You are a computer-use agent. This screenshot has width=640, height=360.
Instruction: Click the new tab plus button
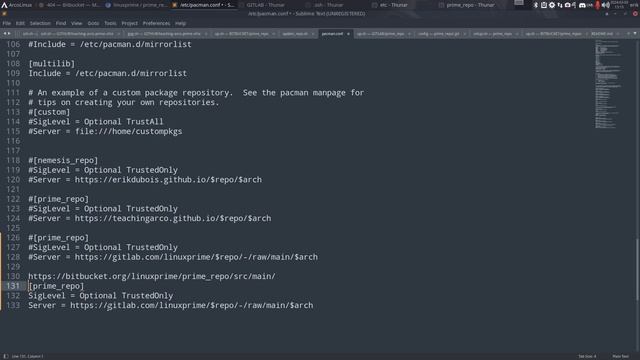coord(629,33)
